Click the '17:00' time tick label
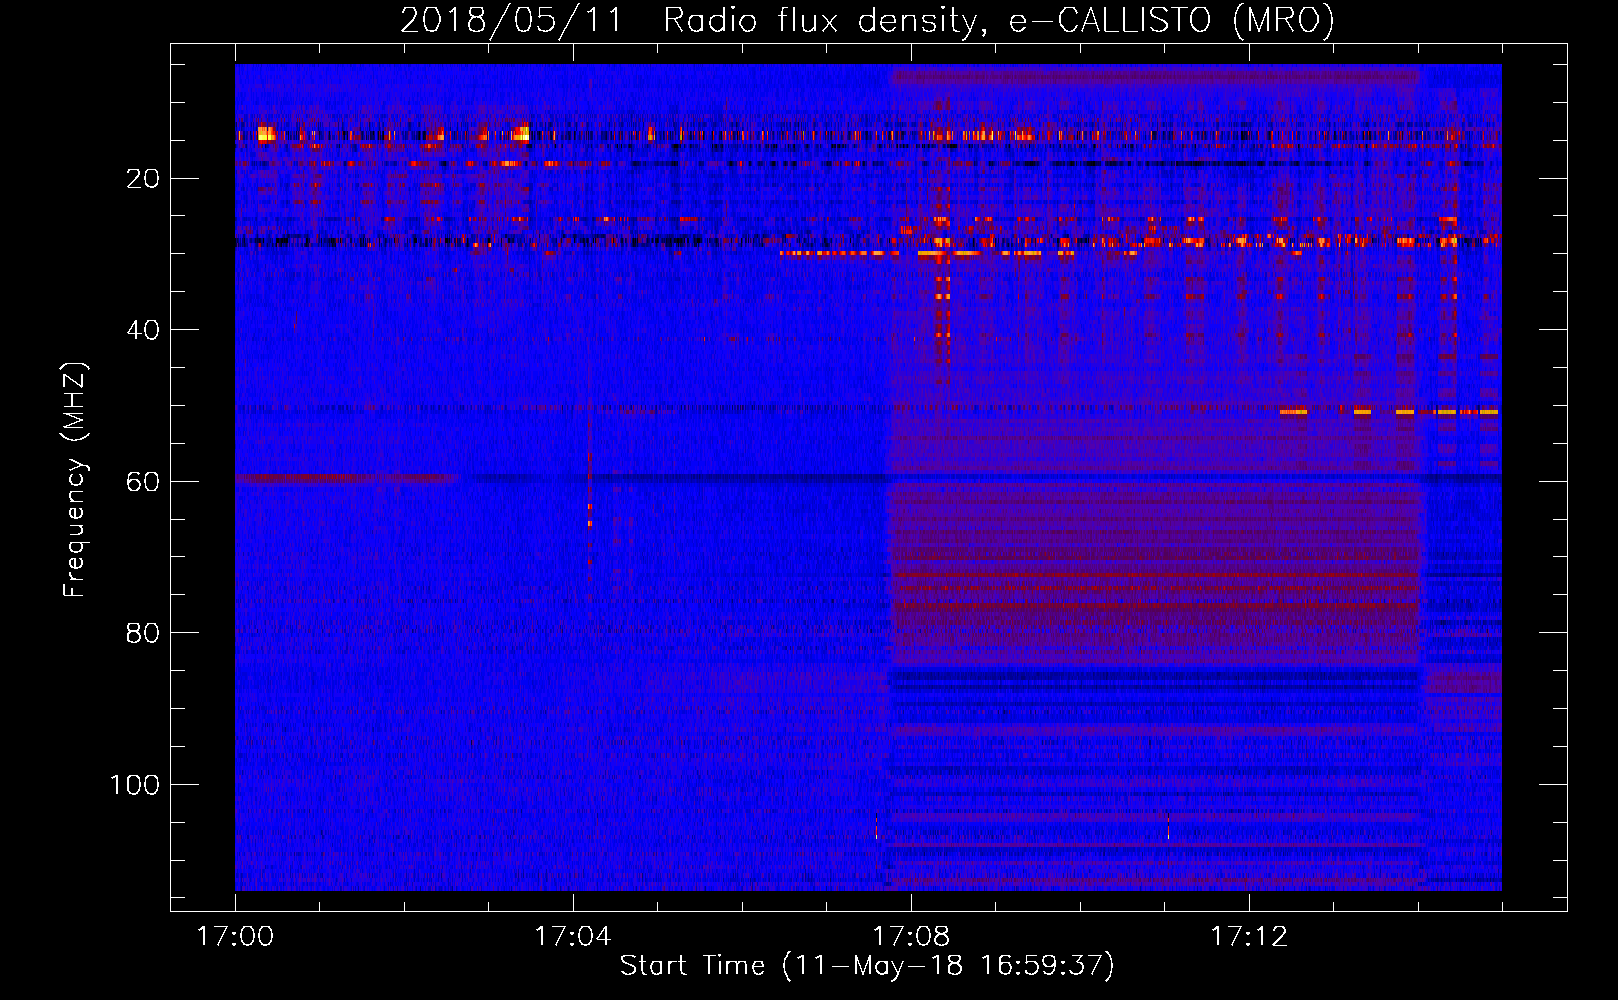The image size is (1618, 1000). coord(235,937)
